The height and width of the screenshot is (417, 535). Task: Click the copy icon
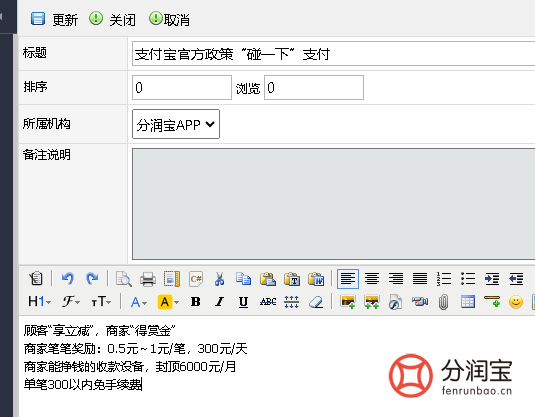tap(243, 278)
